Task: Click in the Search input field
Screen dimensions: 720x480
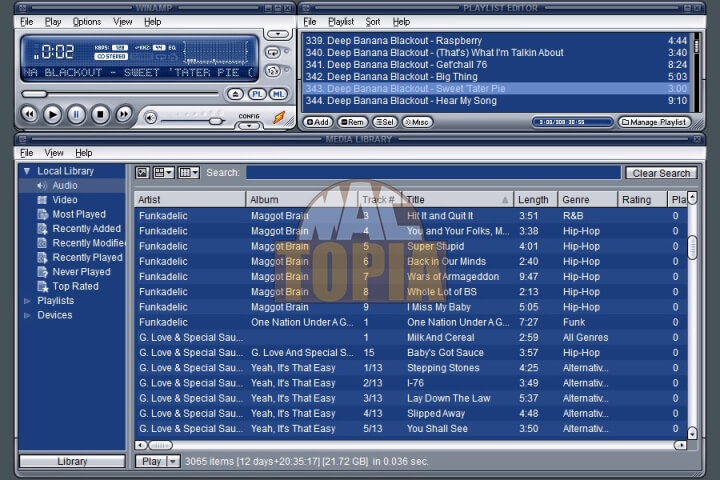Action: pyautogui.click(x=433, y=173)
